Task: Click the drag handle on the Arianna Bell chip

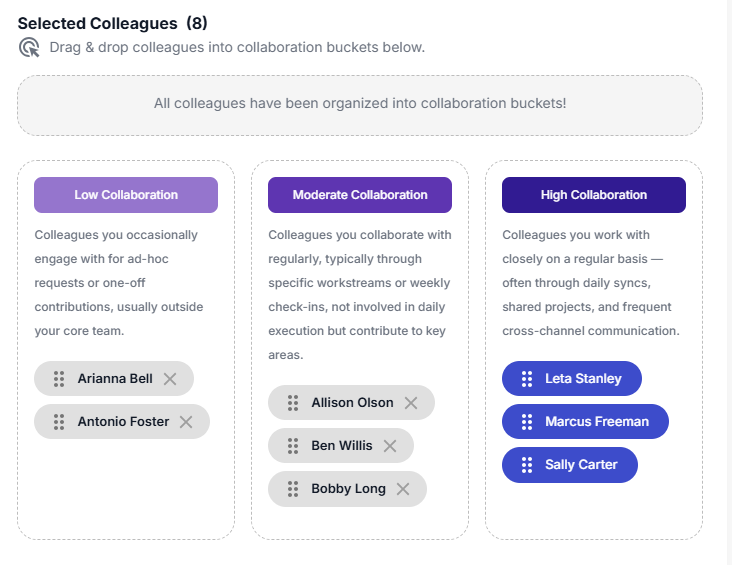Action: click(x=59, y=379)
